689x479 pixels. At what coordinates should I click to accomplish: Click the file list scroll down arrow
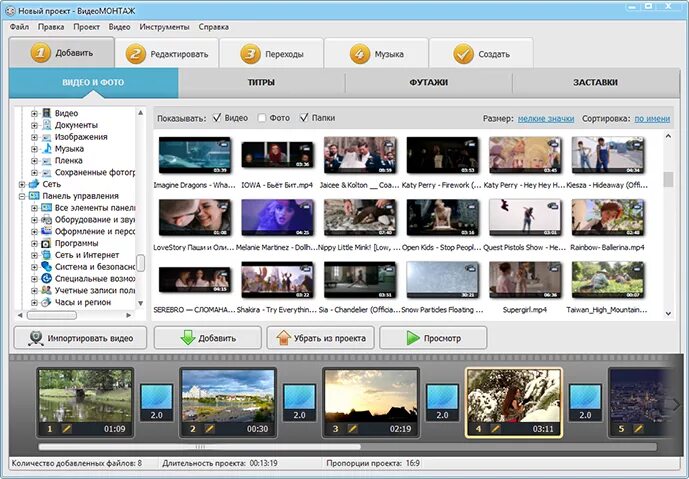point(668,314)
